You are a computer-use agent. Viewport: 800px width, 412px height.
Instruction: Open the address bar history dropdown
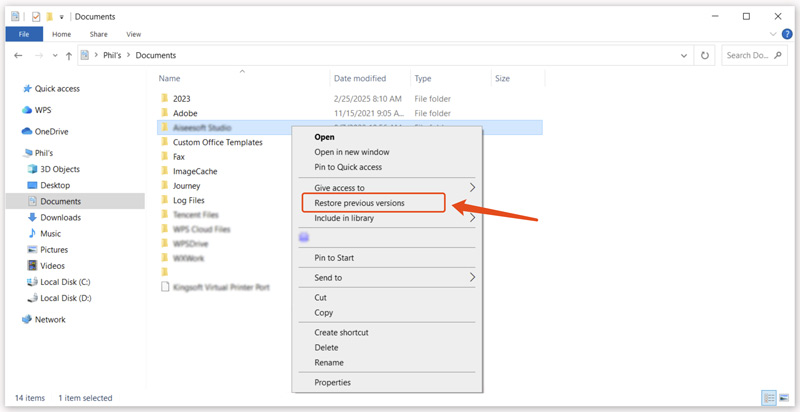point(685,56)
